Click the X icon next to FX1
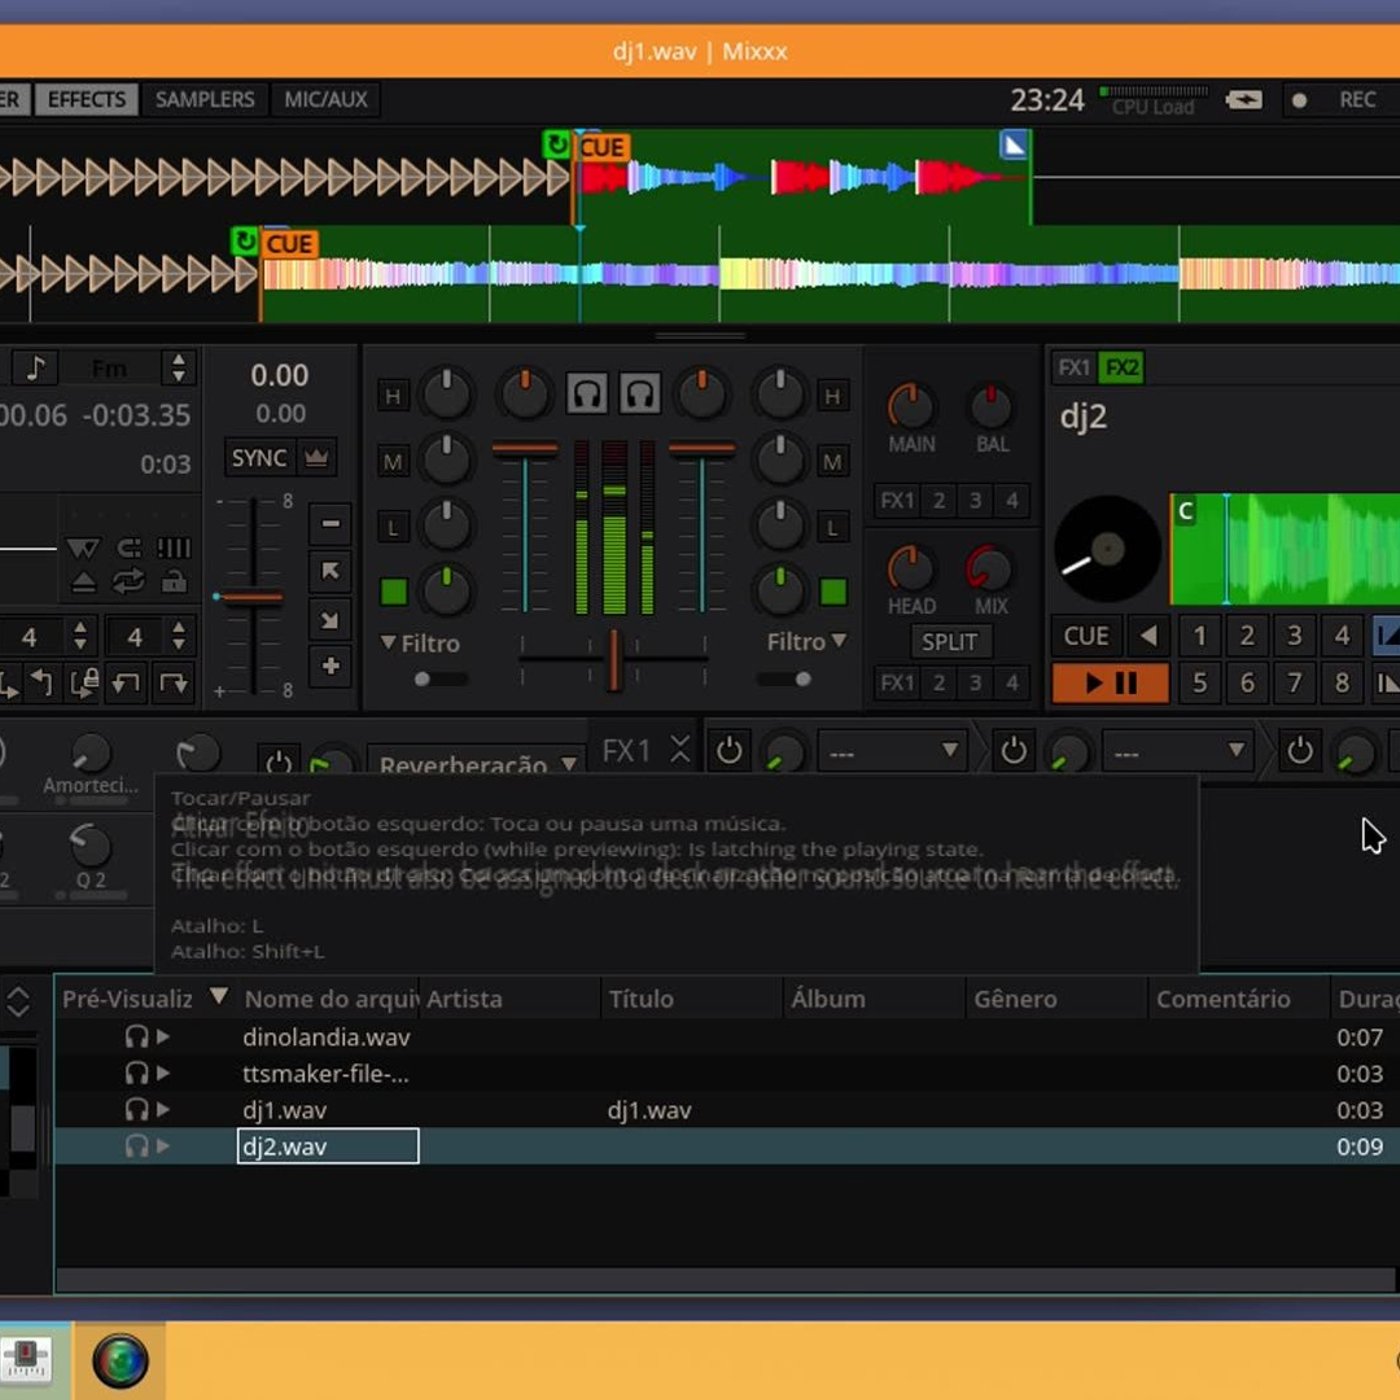The height and width of the screenshot is (1400, 1400). (680, 749)
